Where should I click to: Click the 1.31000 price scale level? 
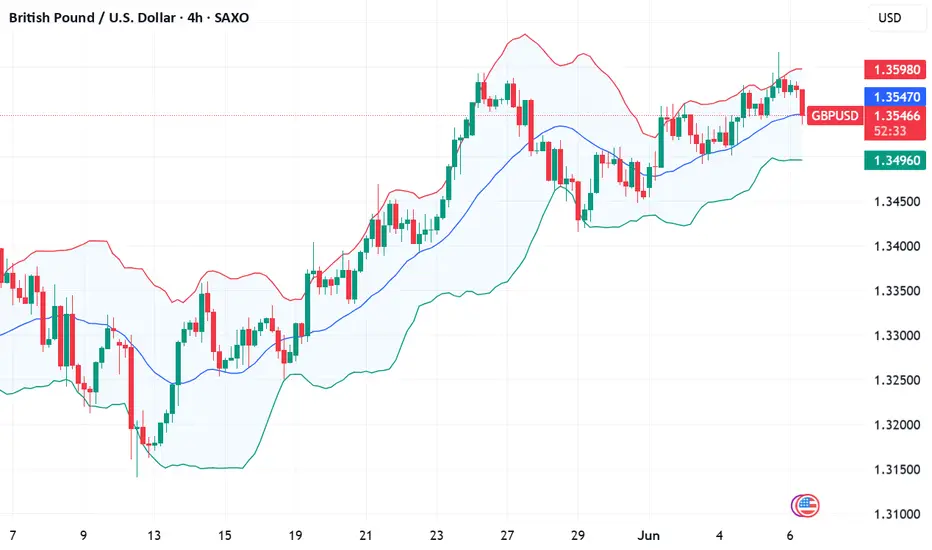point(896,514)
